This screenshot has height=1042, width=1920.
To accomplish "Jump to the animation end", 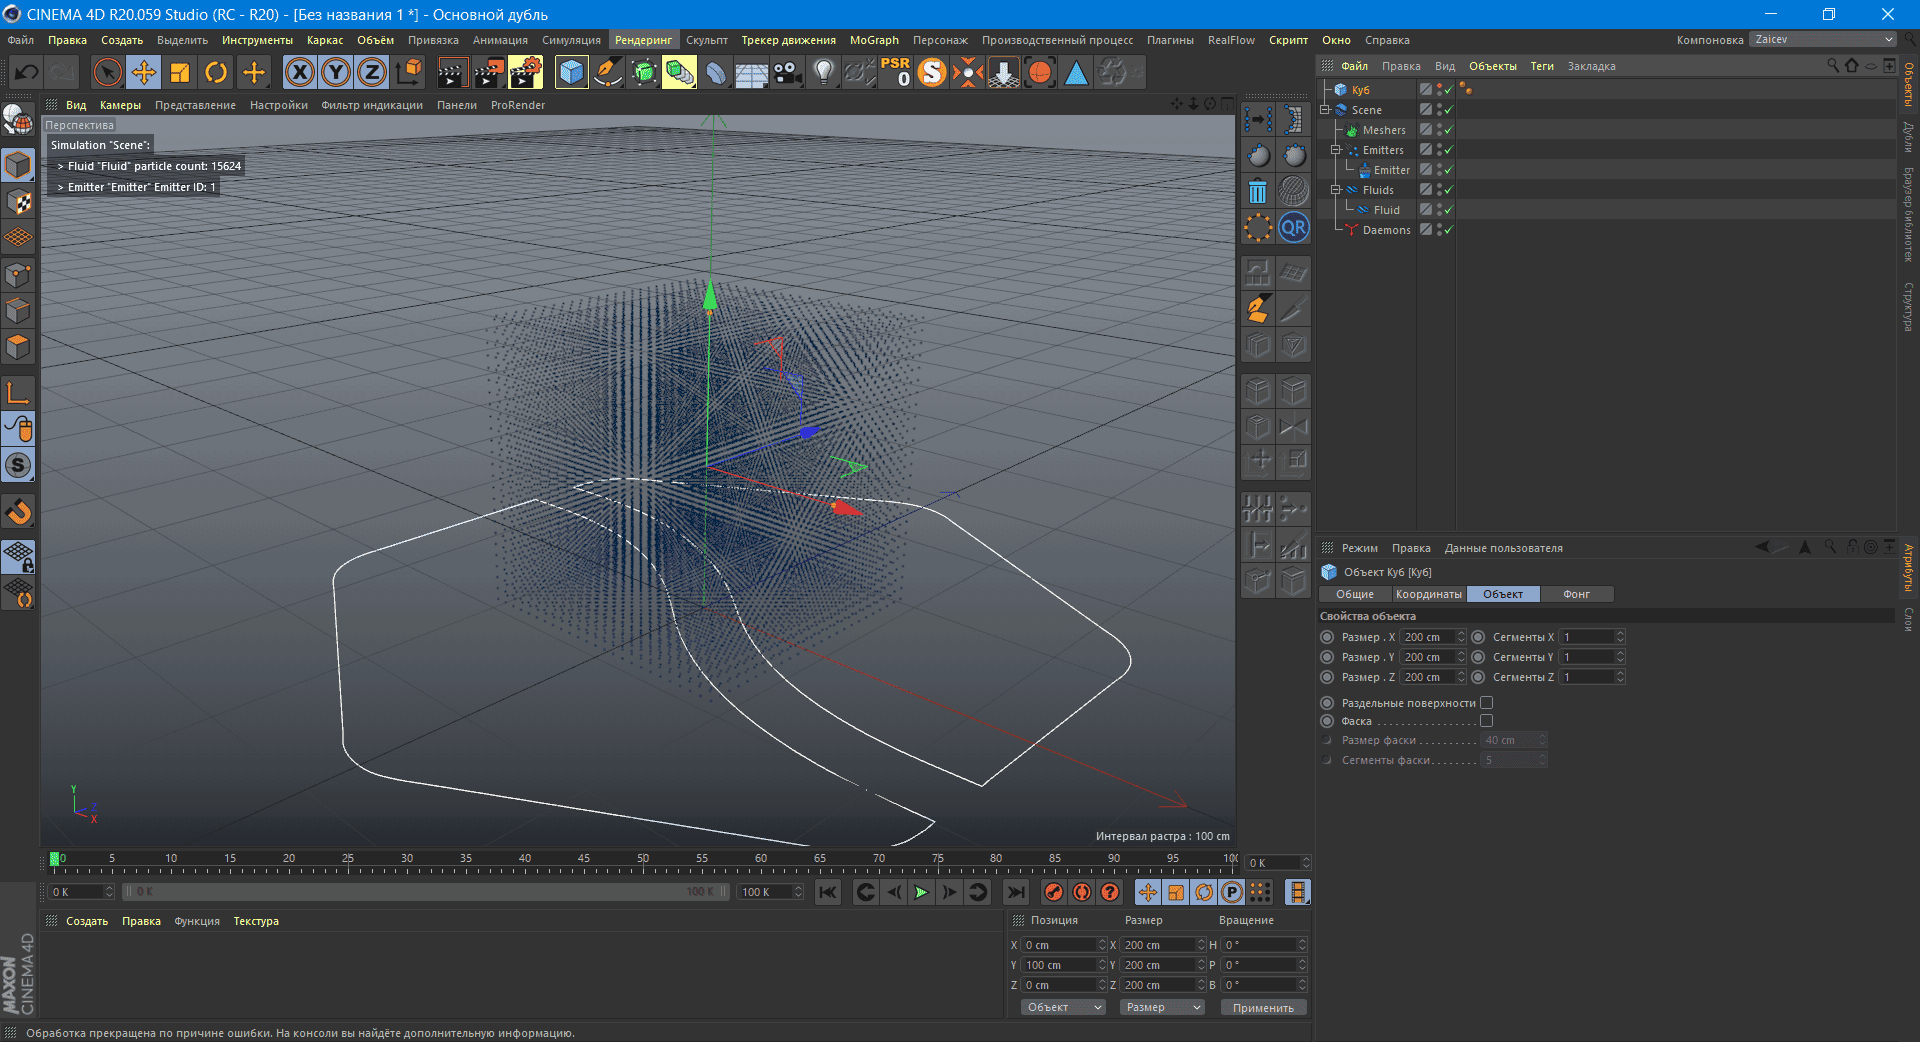I will pos(1015,892).
